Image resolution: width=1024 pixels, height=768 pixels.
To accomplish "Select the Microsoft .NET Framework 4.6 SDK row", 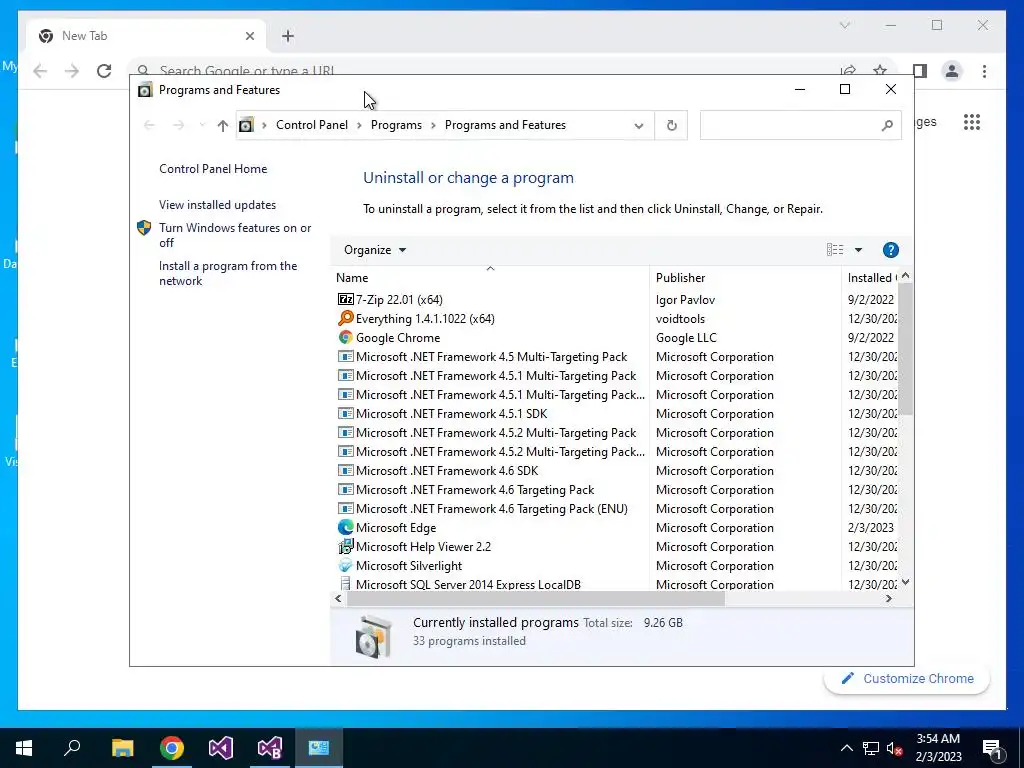I will (x=447, y=470).
